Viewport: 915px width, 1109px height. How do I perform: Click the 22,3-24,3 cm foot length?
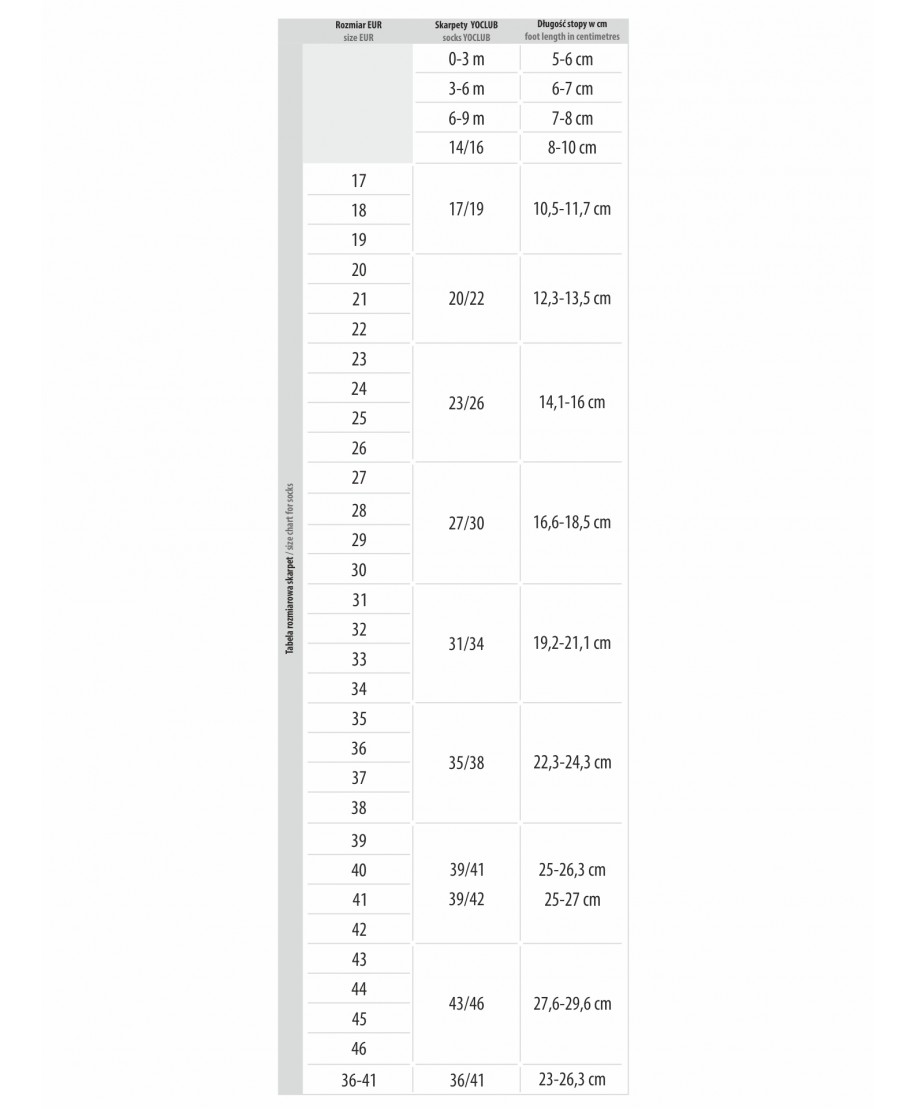(572, 762)
